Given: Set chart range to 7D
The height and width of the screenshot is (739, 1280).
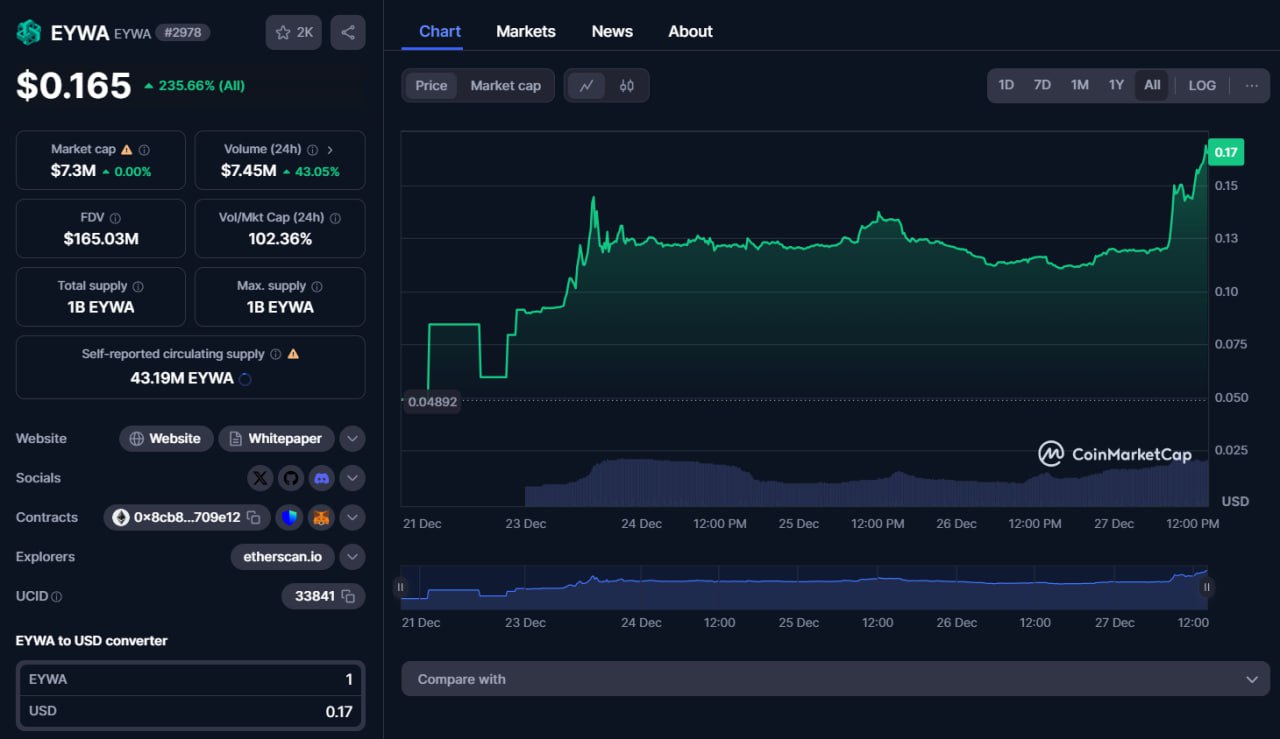Looking at the screenshot, I should [x=1042, y=85].
